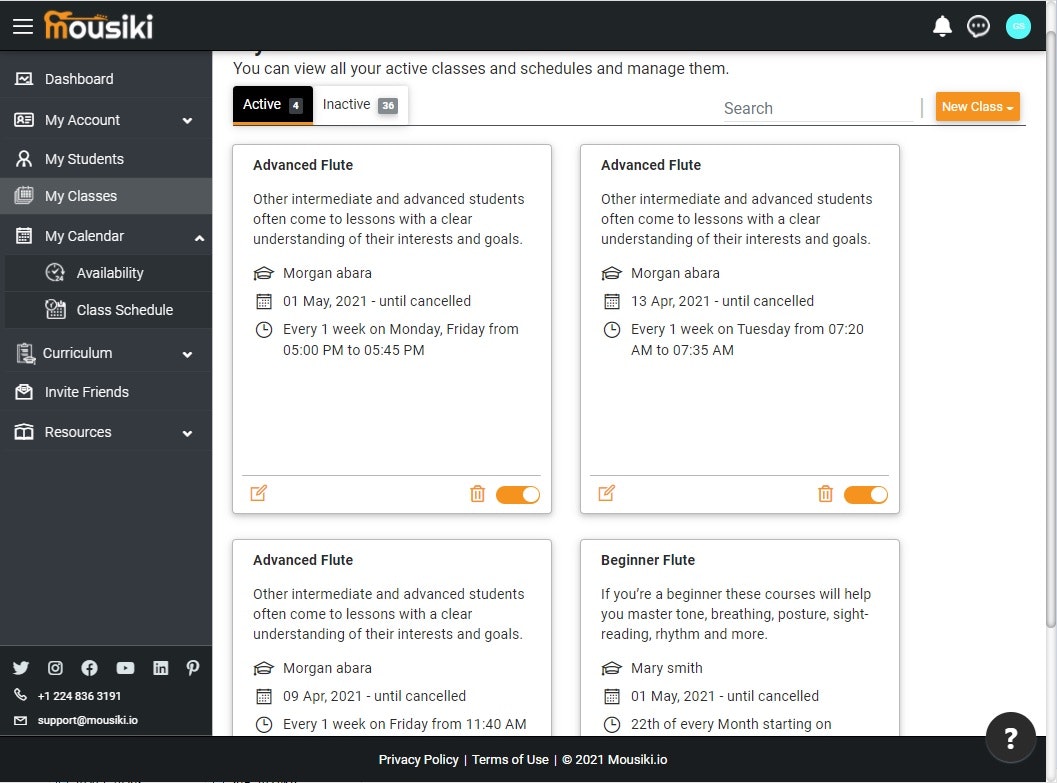Click the My Classes icon

(24, 195)
